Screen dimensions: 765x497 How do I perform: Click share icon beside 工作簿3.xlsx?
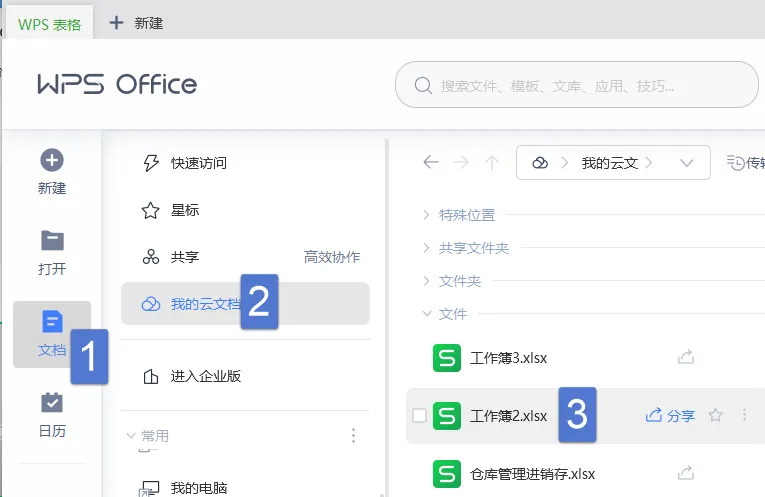[x=686, y=357]
